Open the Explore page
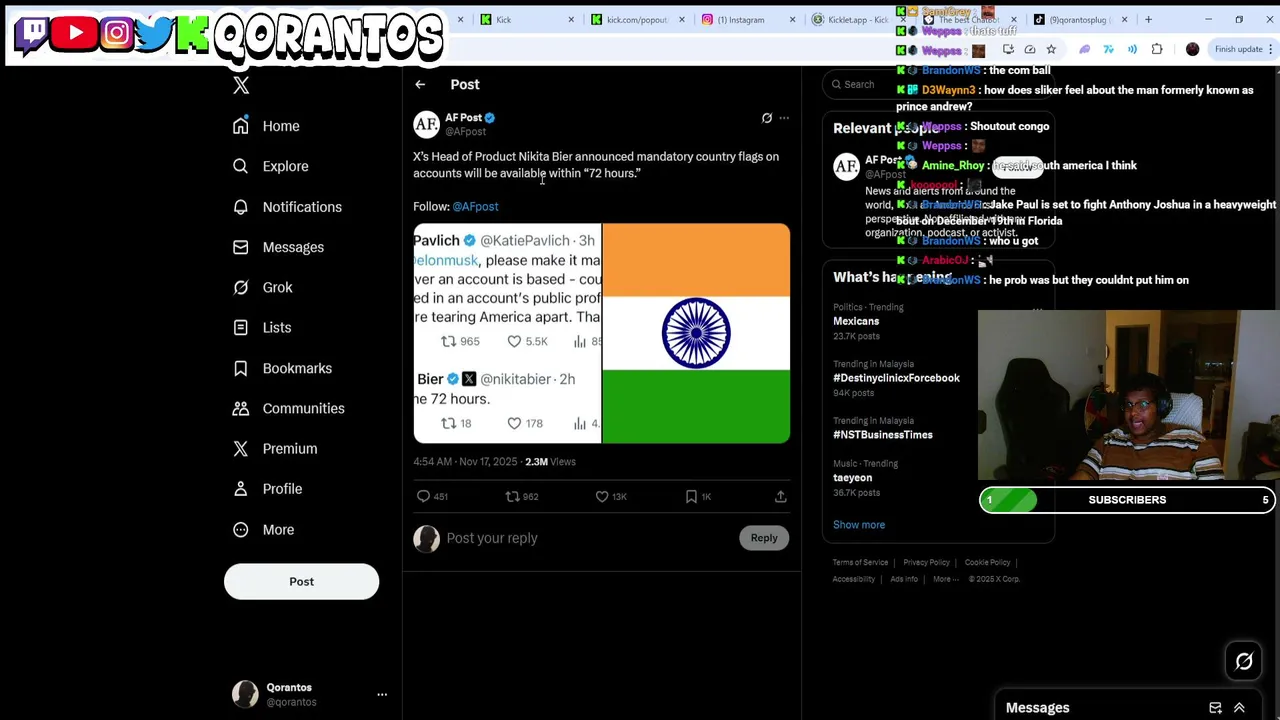 click(x=270, y=166)
